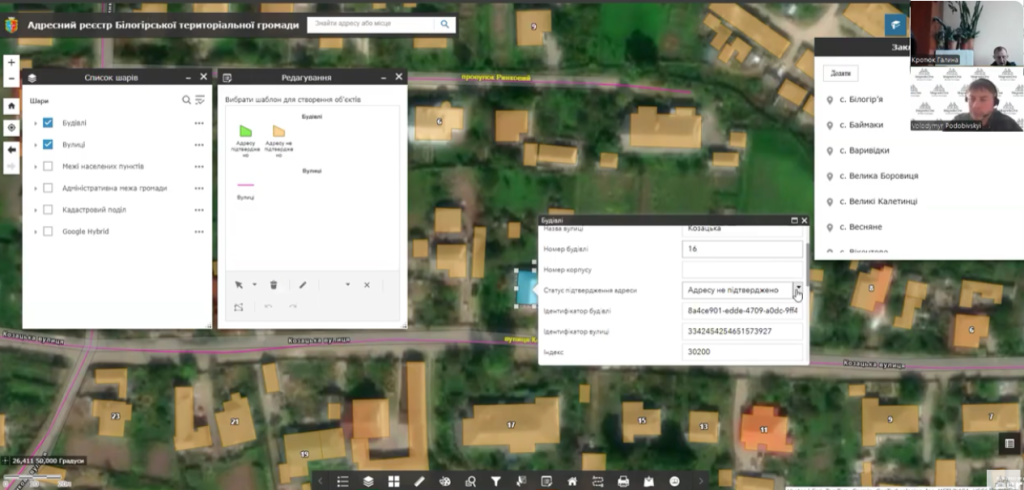
Task: Open the address status dropdown
Action: [x=799, y=290]
